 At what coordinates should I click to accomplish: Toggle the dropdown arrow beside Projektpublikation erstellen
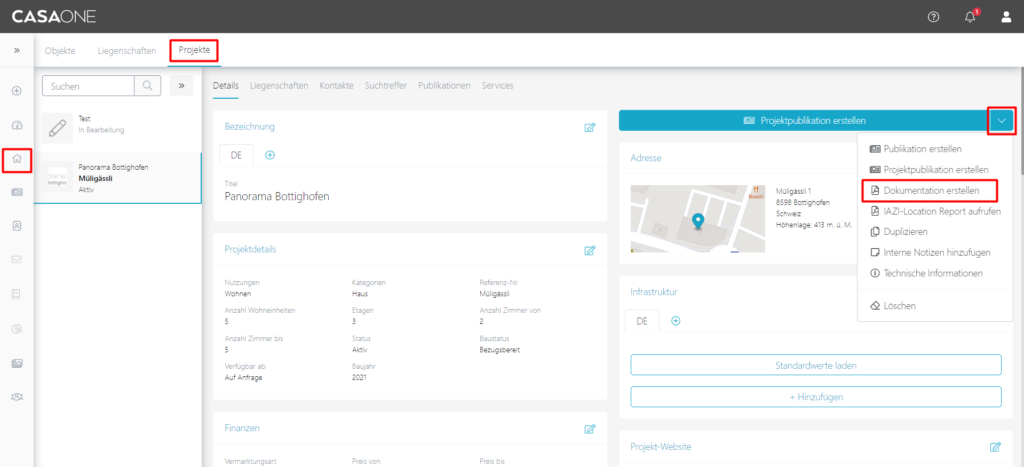pyautogui.click(x=1001, y=120)
